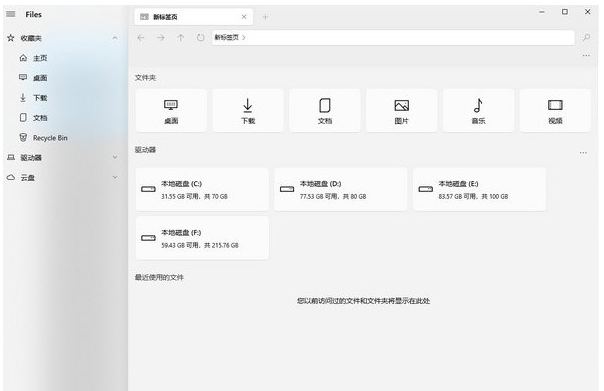Open search with the magnifier icon
The width and height of the screenshot is (604, 391).
click(586, 37)
